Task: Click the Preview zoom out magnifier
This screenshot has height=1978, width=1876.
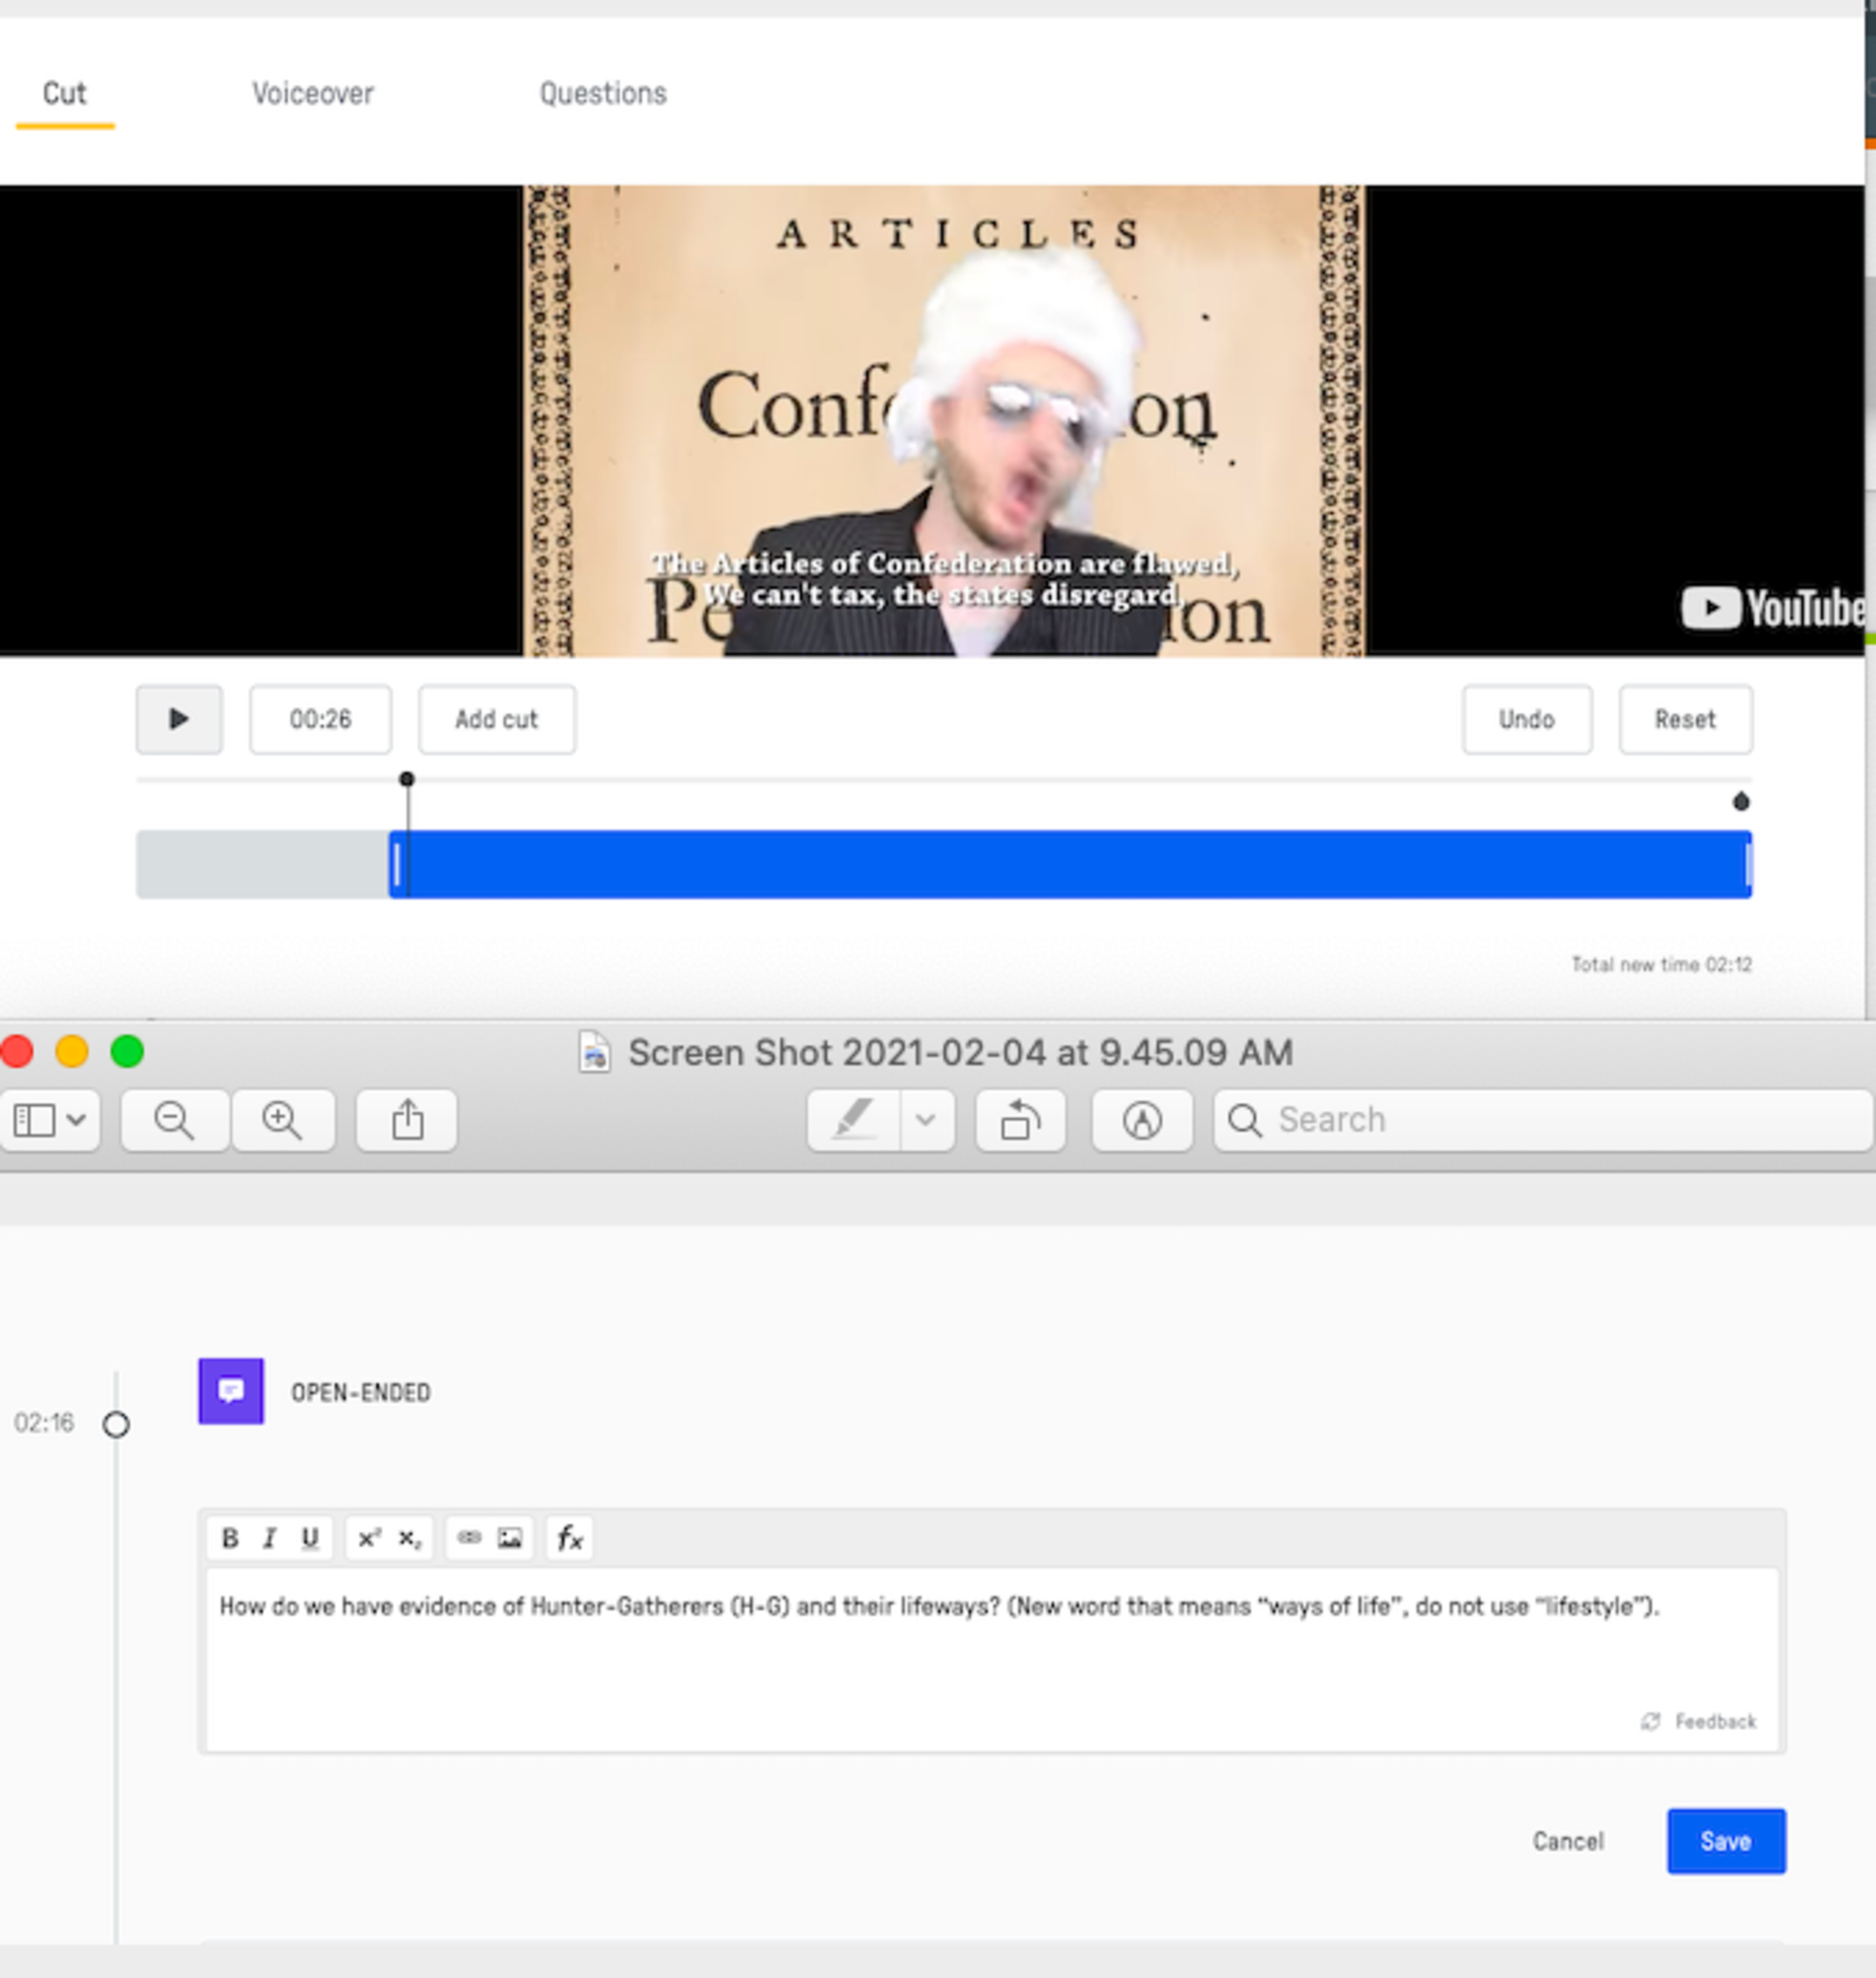Action: click(174, 1120)
